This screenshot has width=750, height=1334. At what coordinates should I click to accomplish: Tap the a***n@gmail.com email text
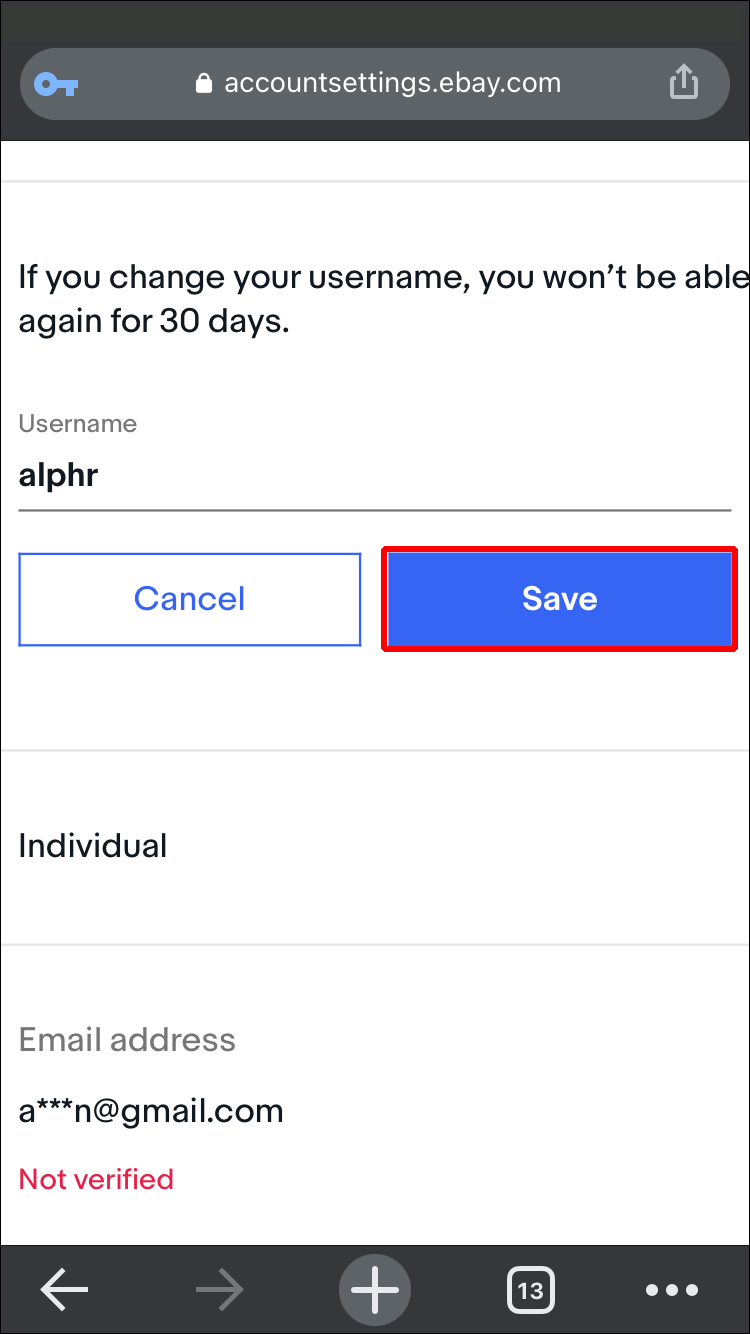pyautogui.click(x=151, y=1111)
